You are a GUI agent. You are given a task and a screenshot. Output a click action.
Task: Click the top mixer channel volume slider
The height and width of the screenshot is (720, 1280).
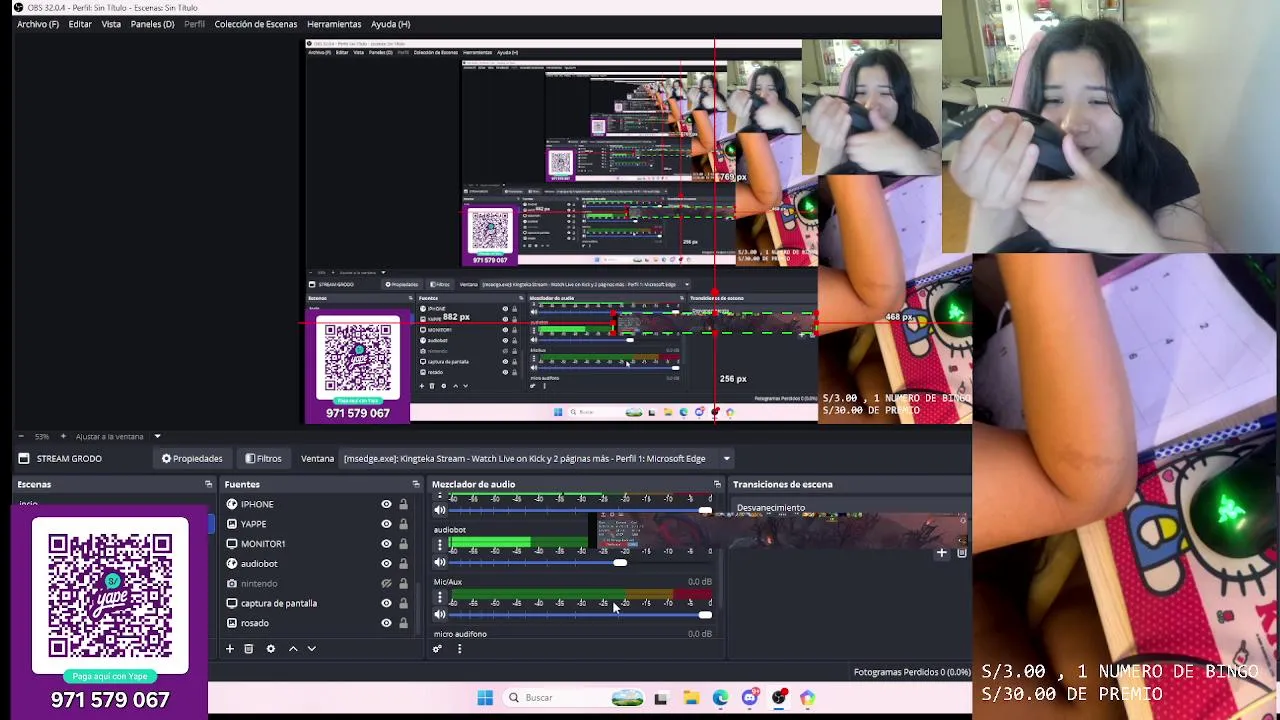point(705,511)
